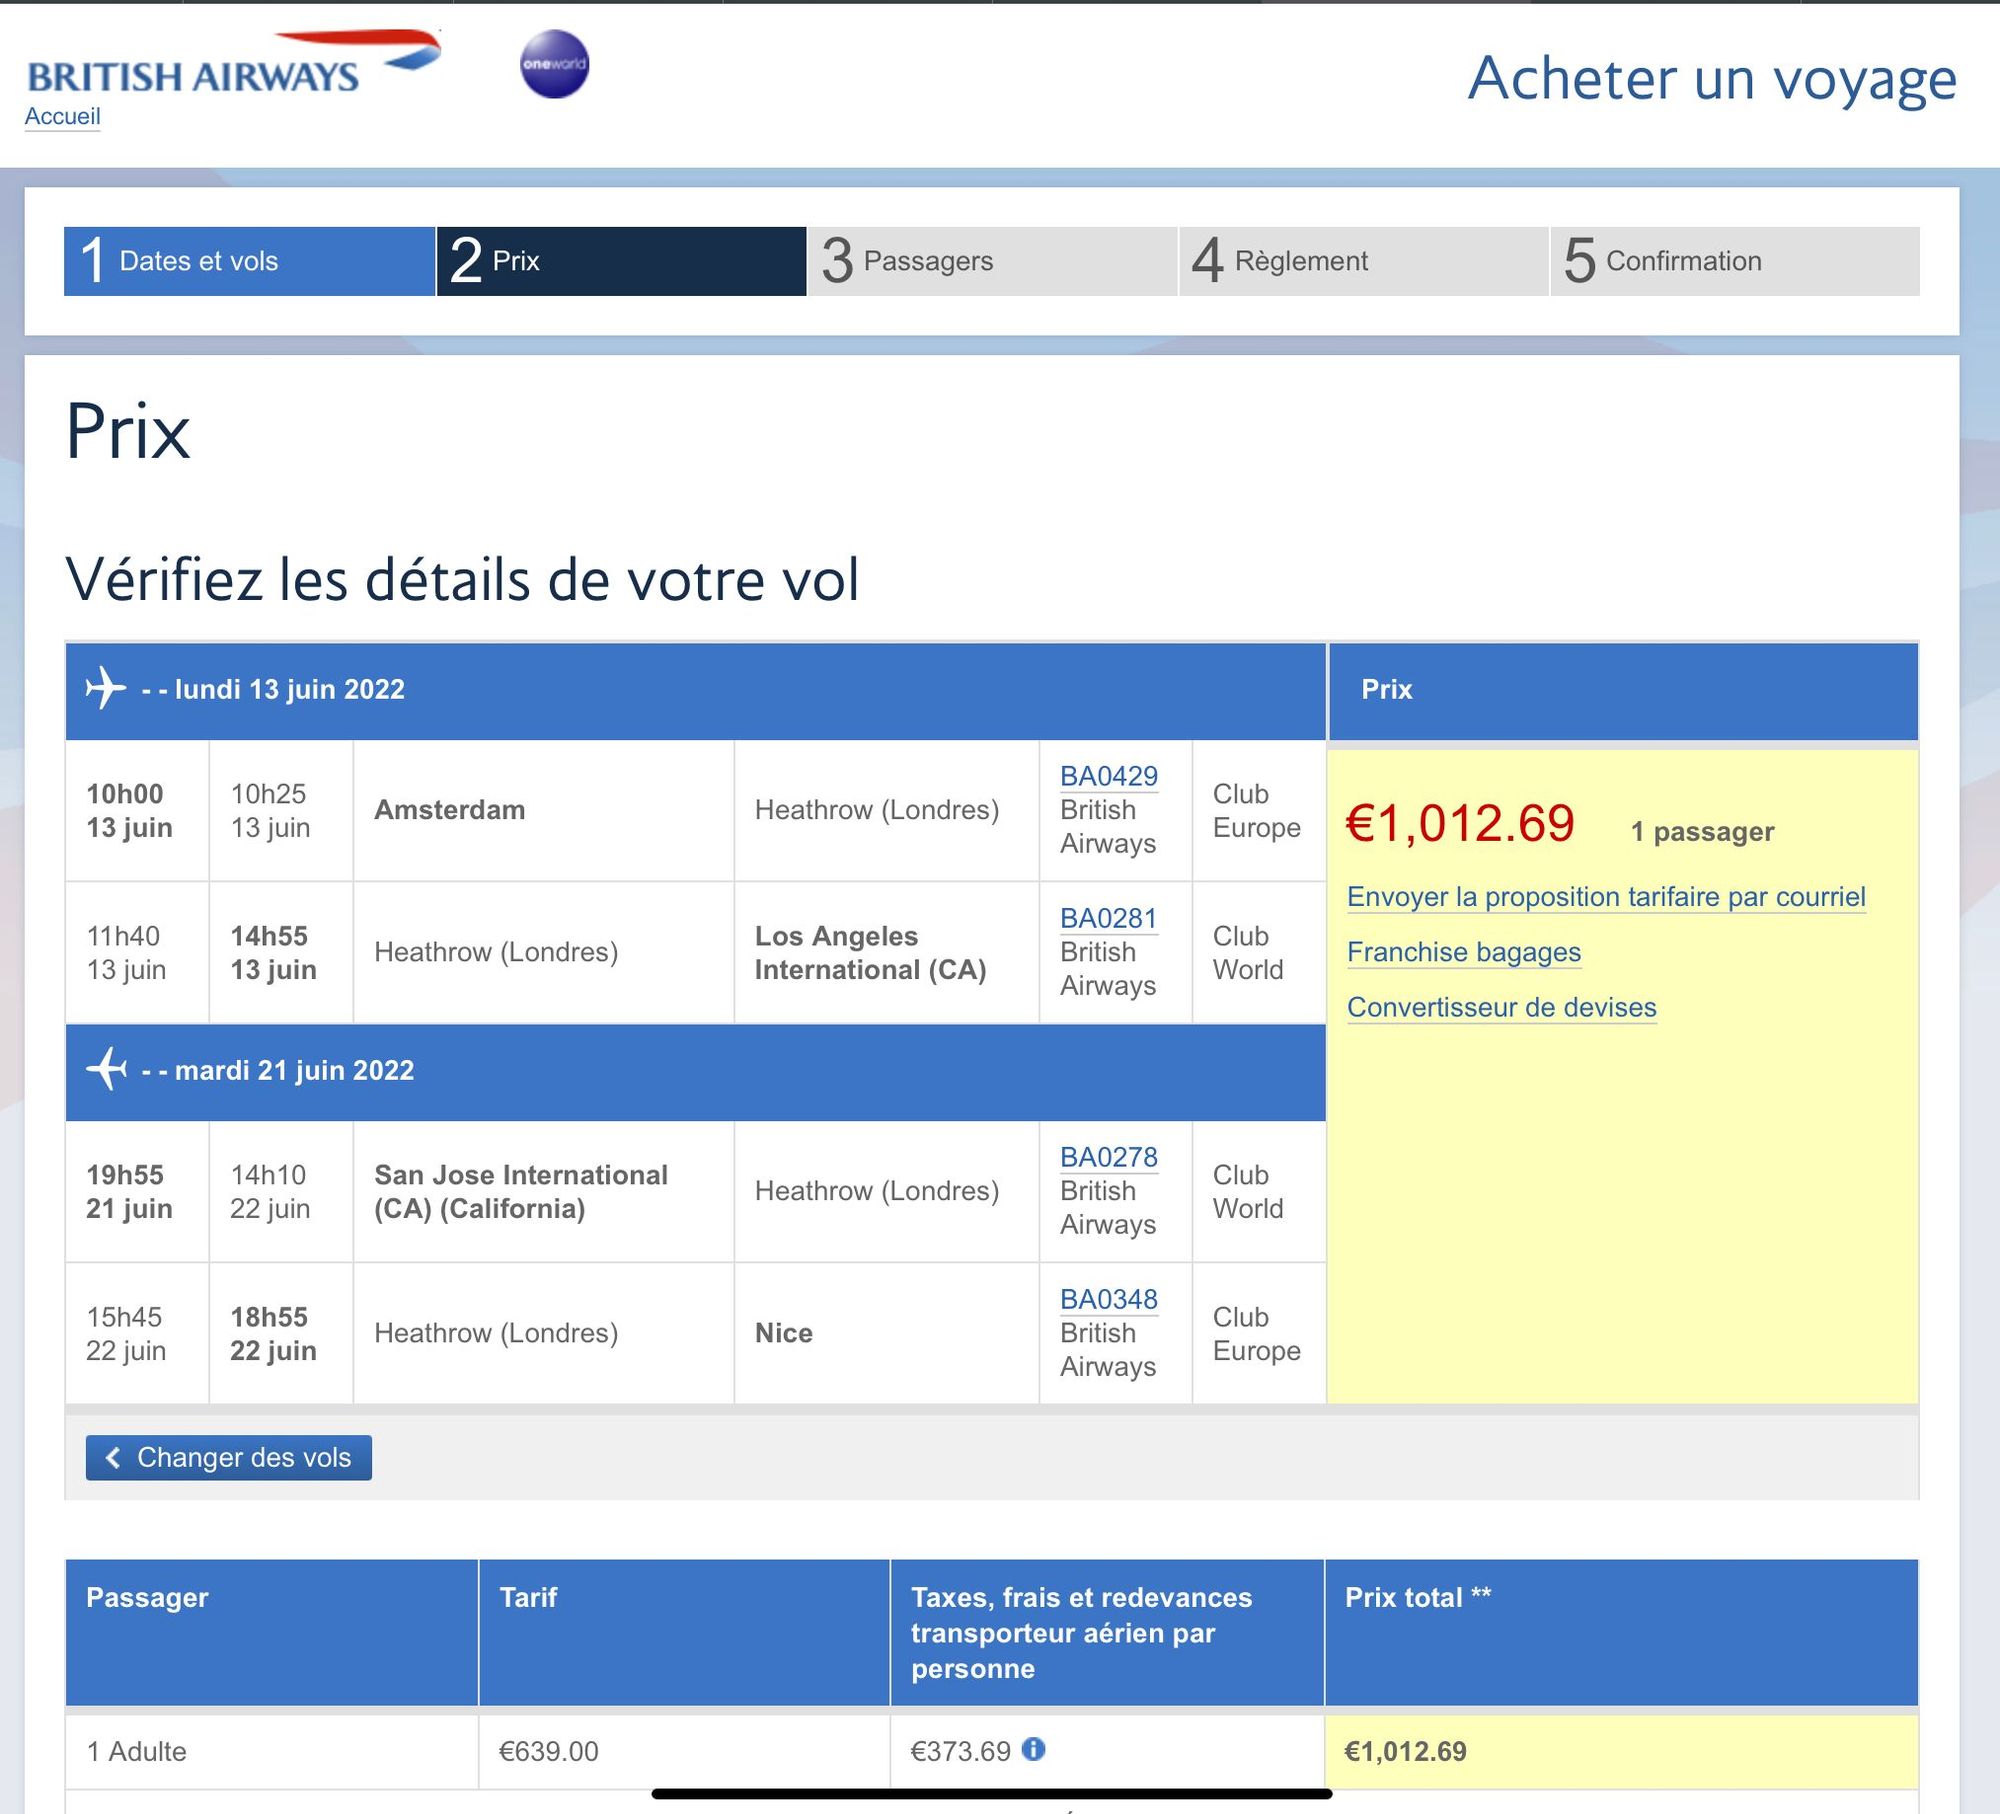Click the oneworld alliance logo
This screenshot has height=1814, width=2000.
(554, 64)
